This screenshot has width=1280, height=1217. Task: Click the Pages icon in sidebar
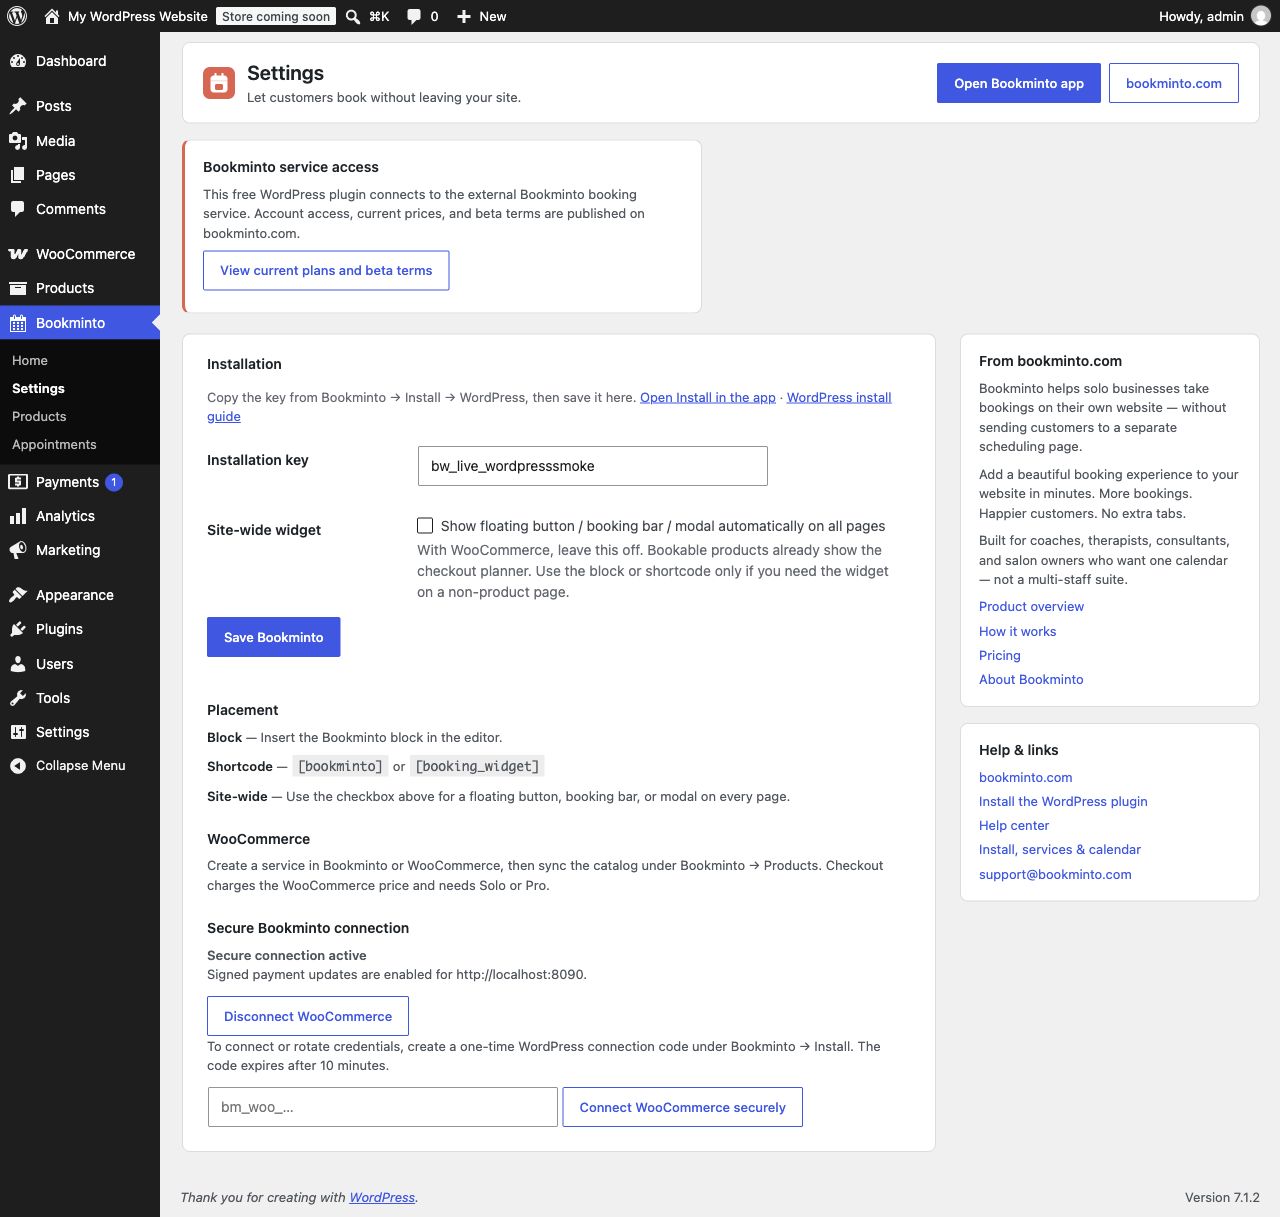[18, 175]
